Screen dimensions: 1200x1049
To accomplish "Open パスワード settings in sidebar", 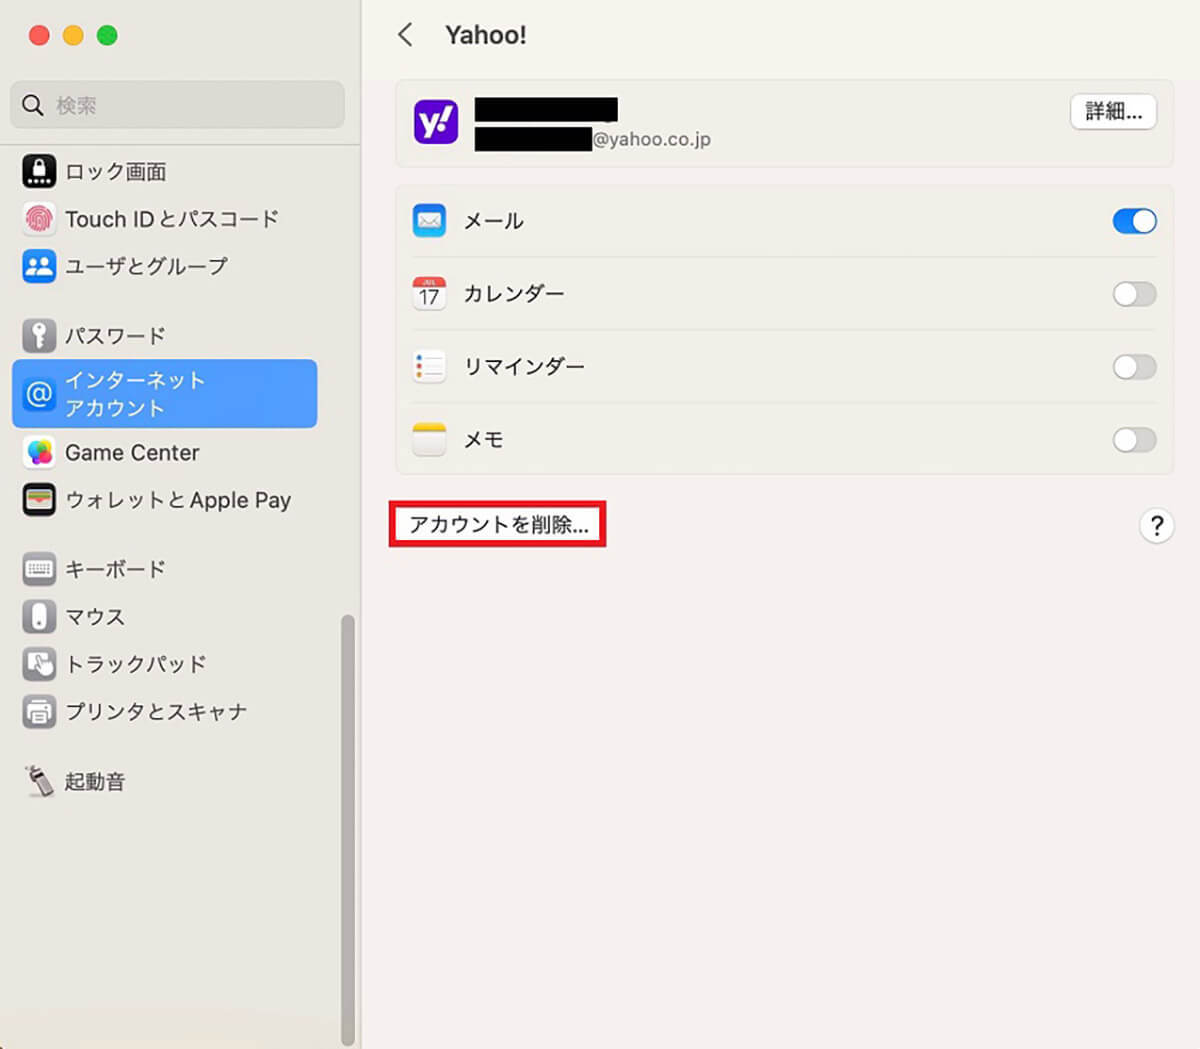I will pyautogui.click(x=165, y=335).
